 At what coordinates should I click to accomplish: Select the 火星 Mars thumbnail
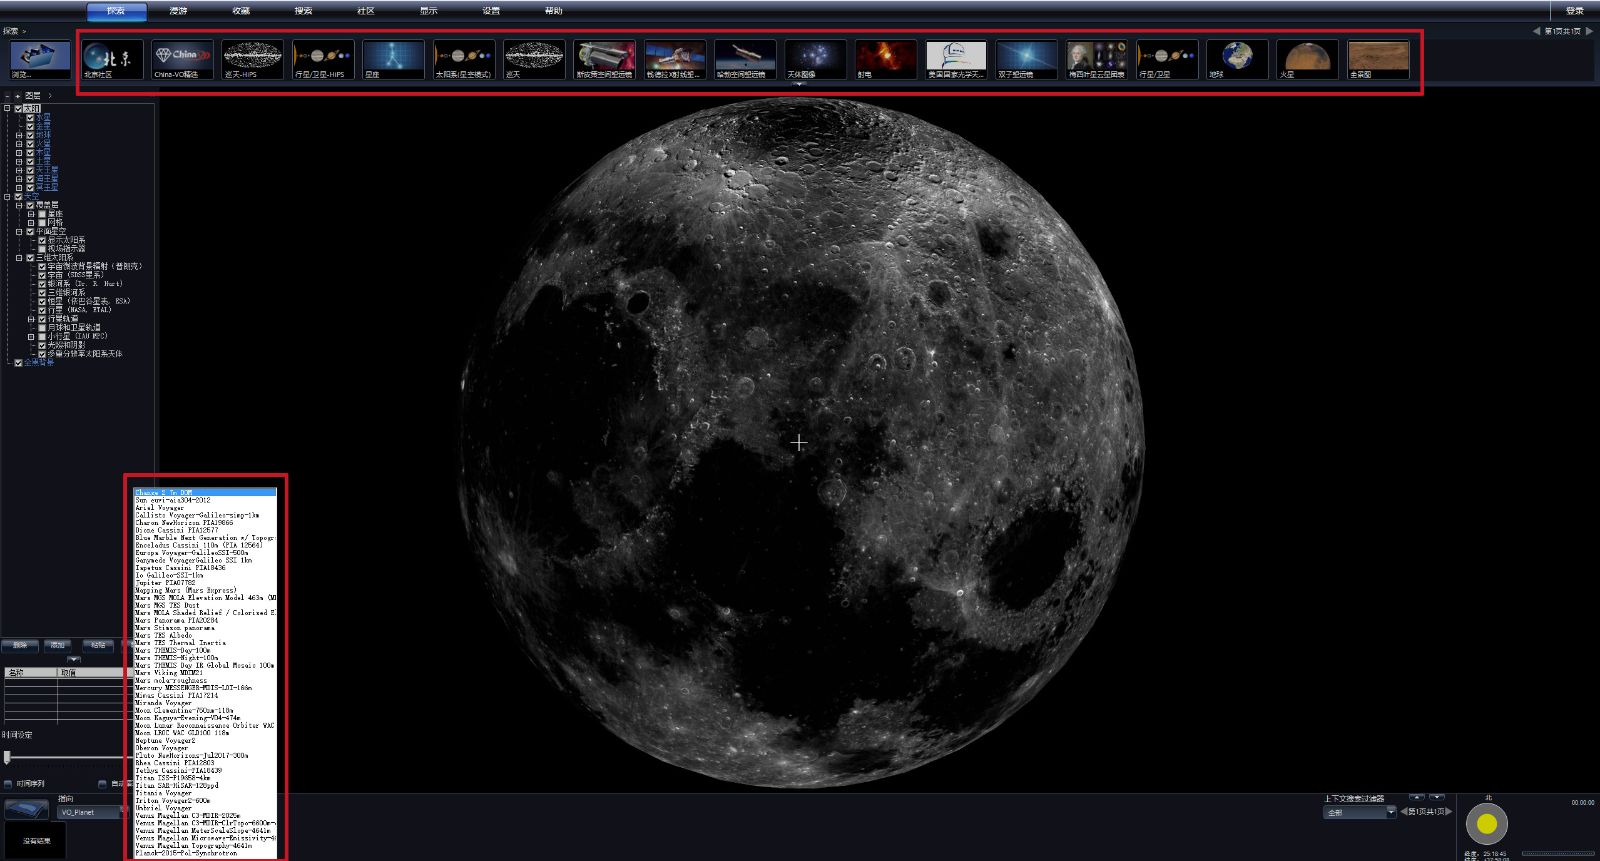pos(1307,58)
